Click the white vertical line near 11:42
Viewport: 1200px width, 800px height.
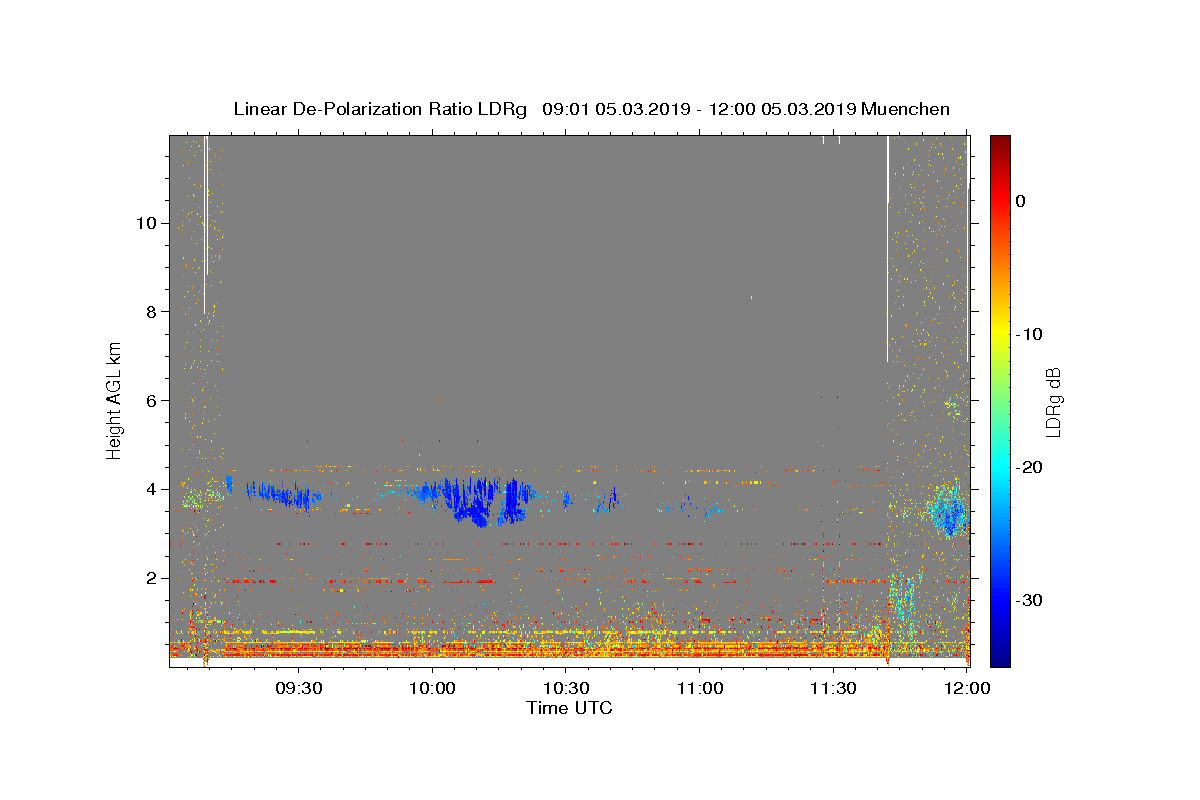pos(887,249)
